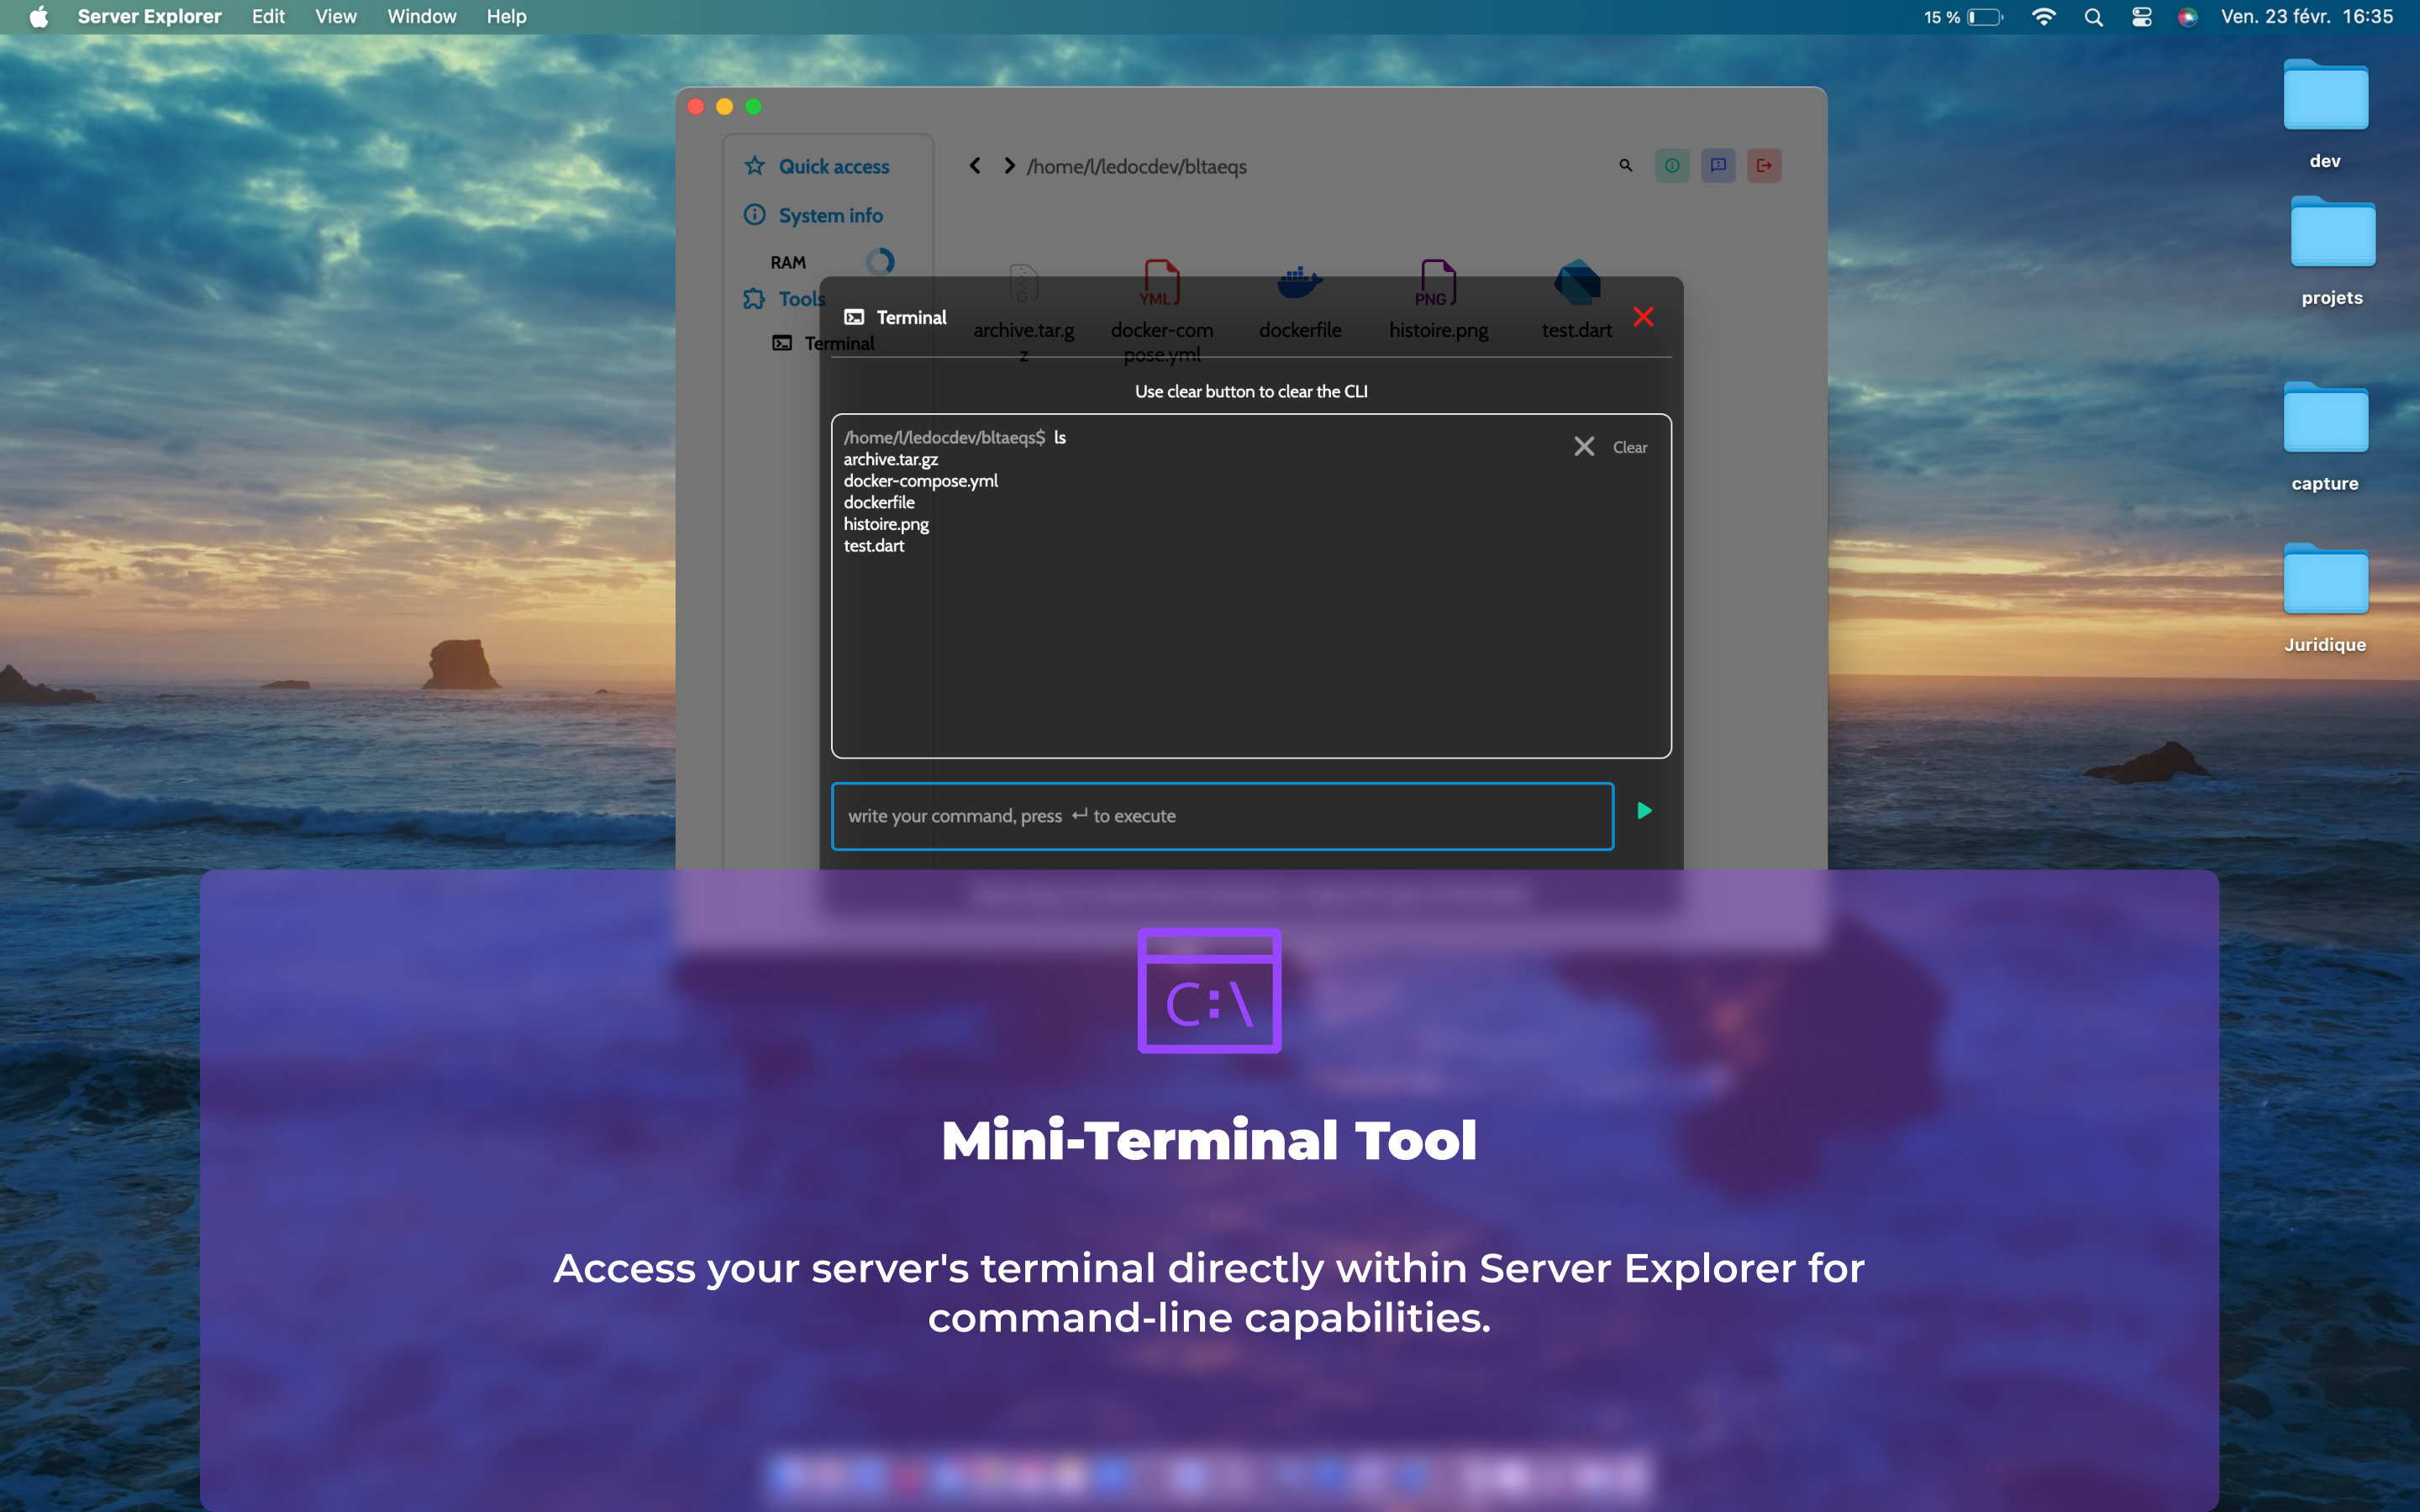
Task: Click the red logout button in toolbar
Action: click(x=1764, y=166)
